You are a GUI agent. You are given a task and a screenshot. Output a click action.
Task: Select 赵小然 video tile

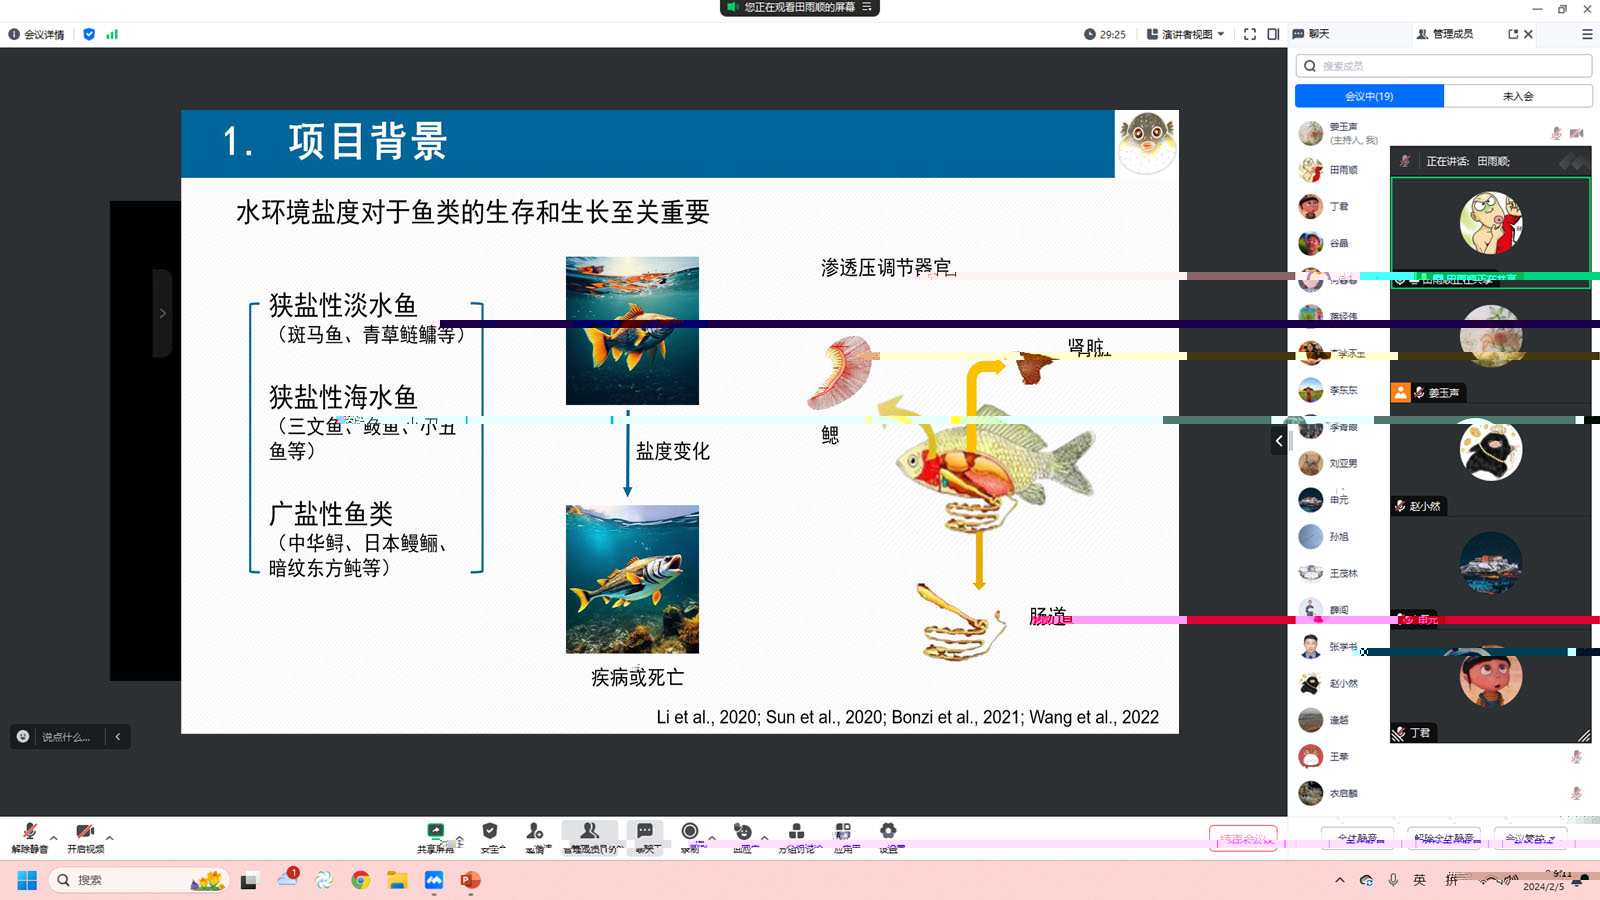1491,460
